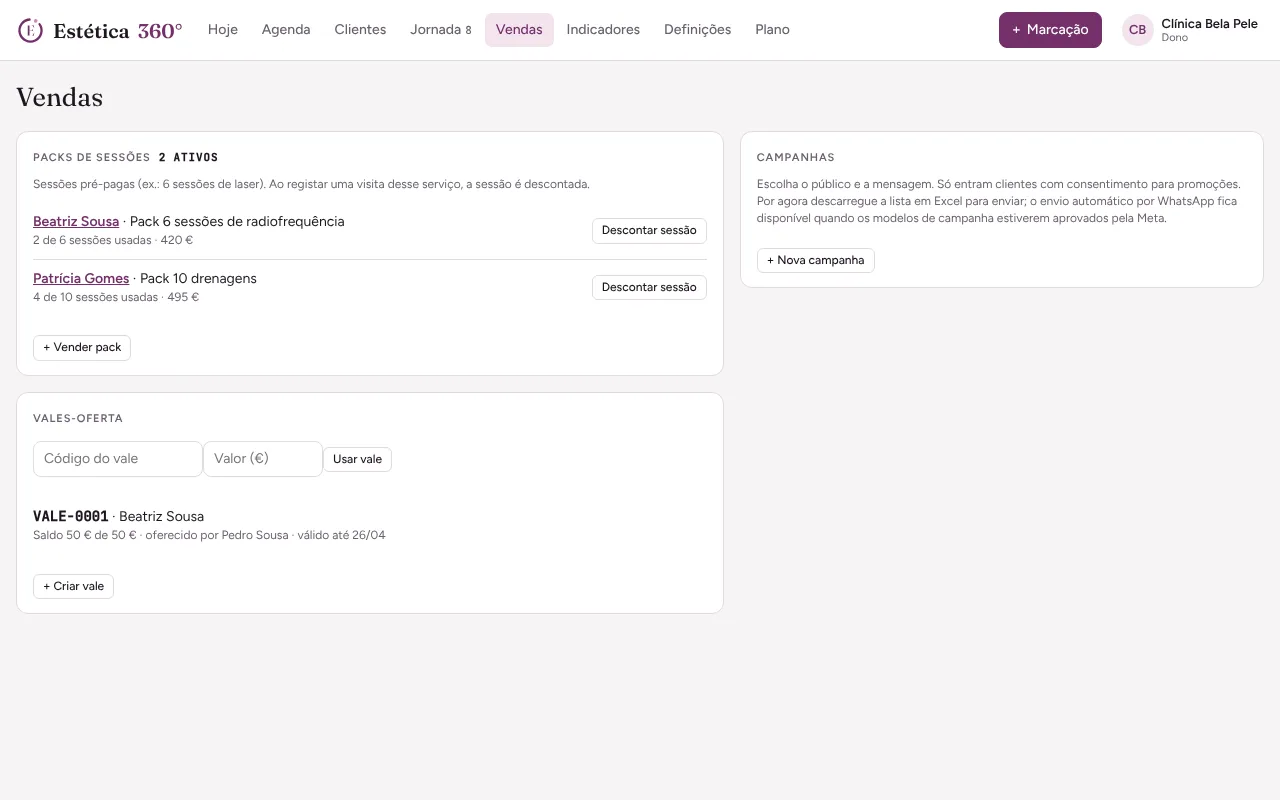Click the Usar vale button

[x=357, y=459]
